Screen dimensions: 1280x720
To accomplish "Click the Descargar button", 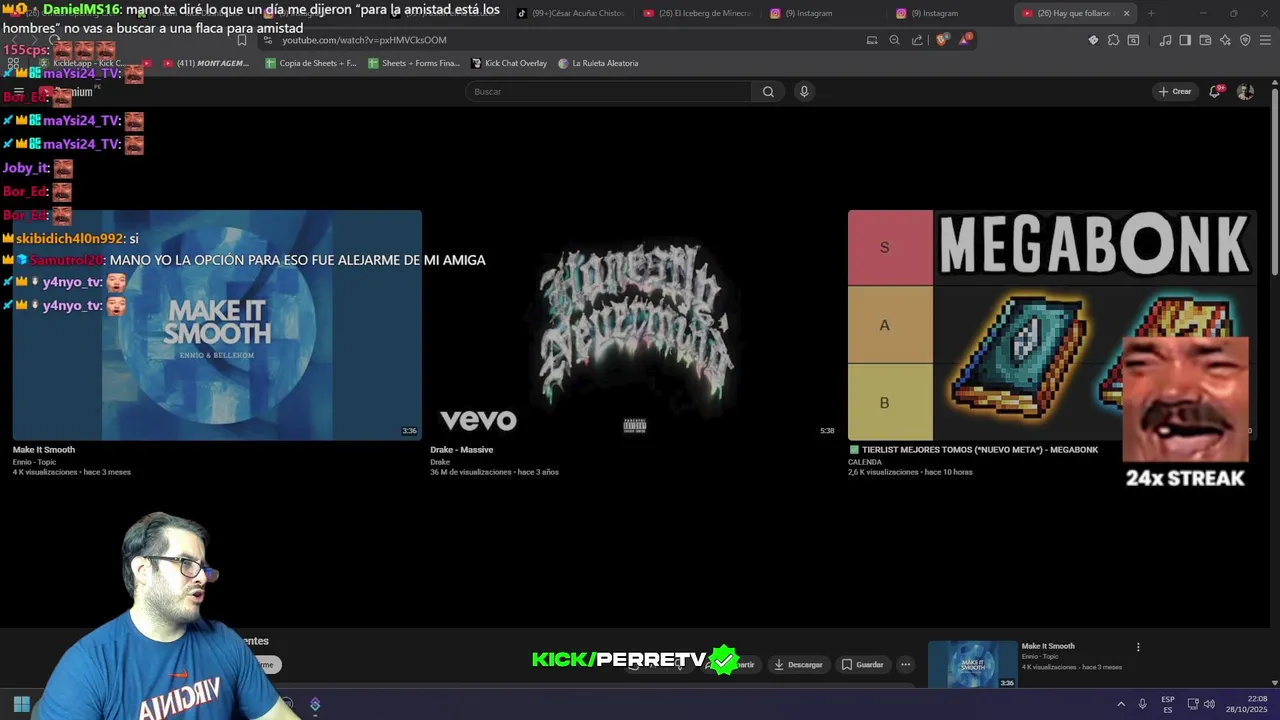I will (799, 664).
